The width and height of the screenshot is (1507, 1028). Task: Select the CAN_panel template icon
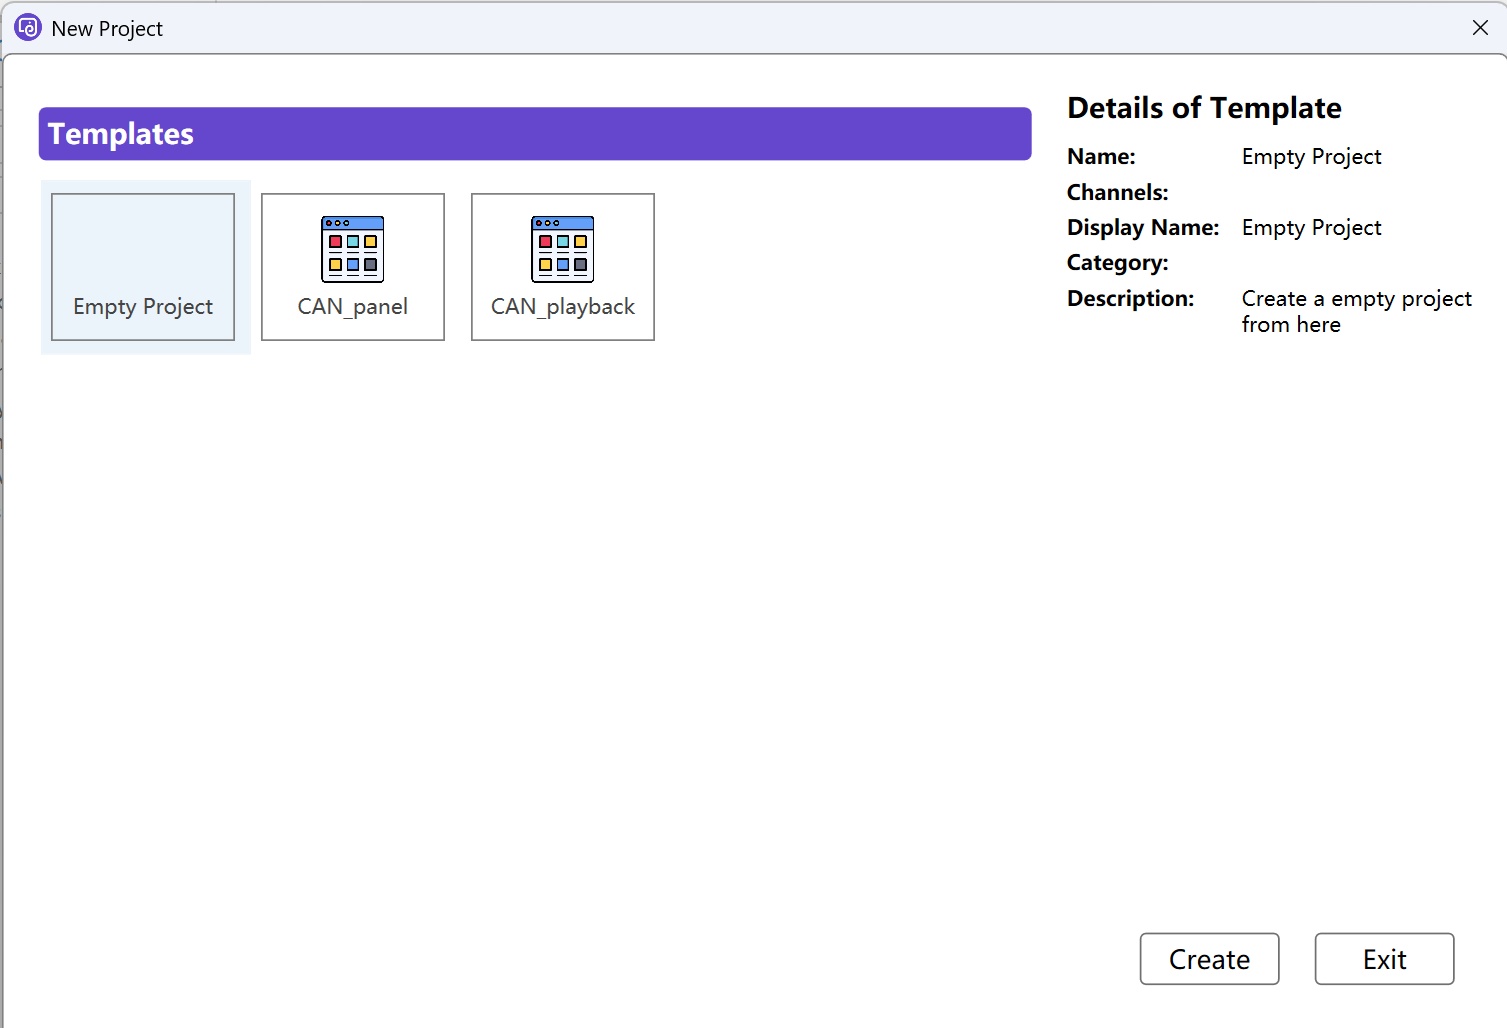pyautogui.click(x=352, y=250)
